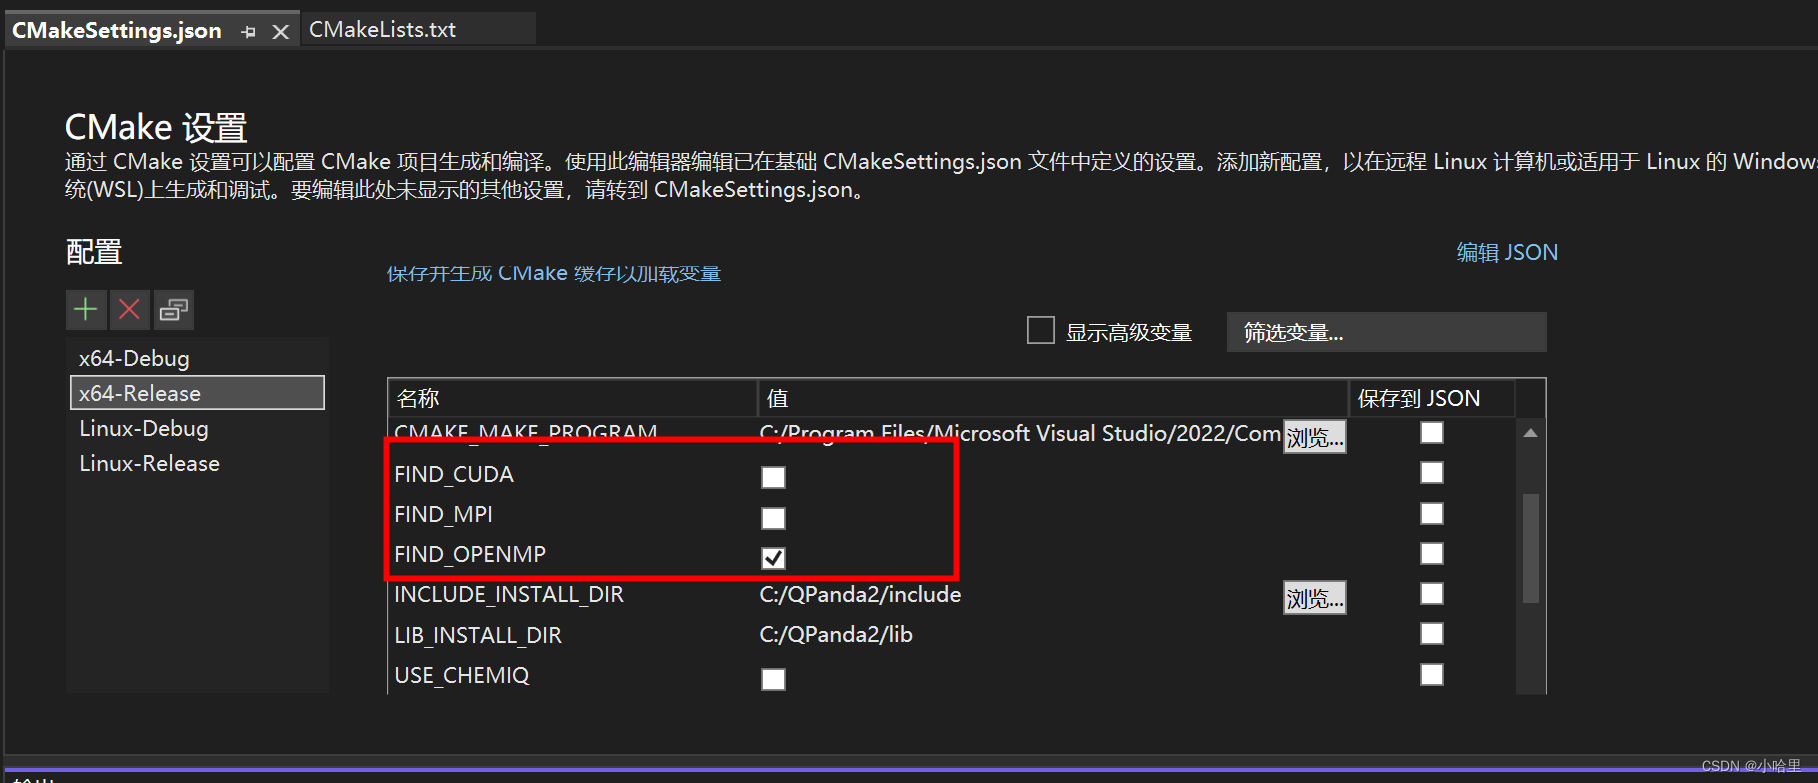The width and height of the screenshot is (1818, 783).
Task: Select the Linux-Release configuration
Action: click(x=197, y=463)
